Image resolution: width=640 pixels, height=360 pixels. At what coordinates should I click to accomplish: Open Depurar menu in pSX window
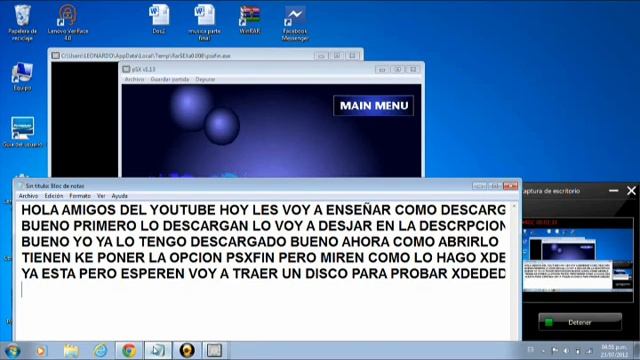click(x=205, y=79)
